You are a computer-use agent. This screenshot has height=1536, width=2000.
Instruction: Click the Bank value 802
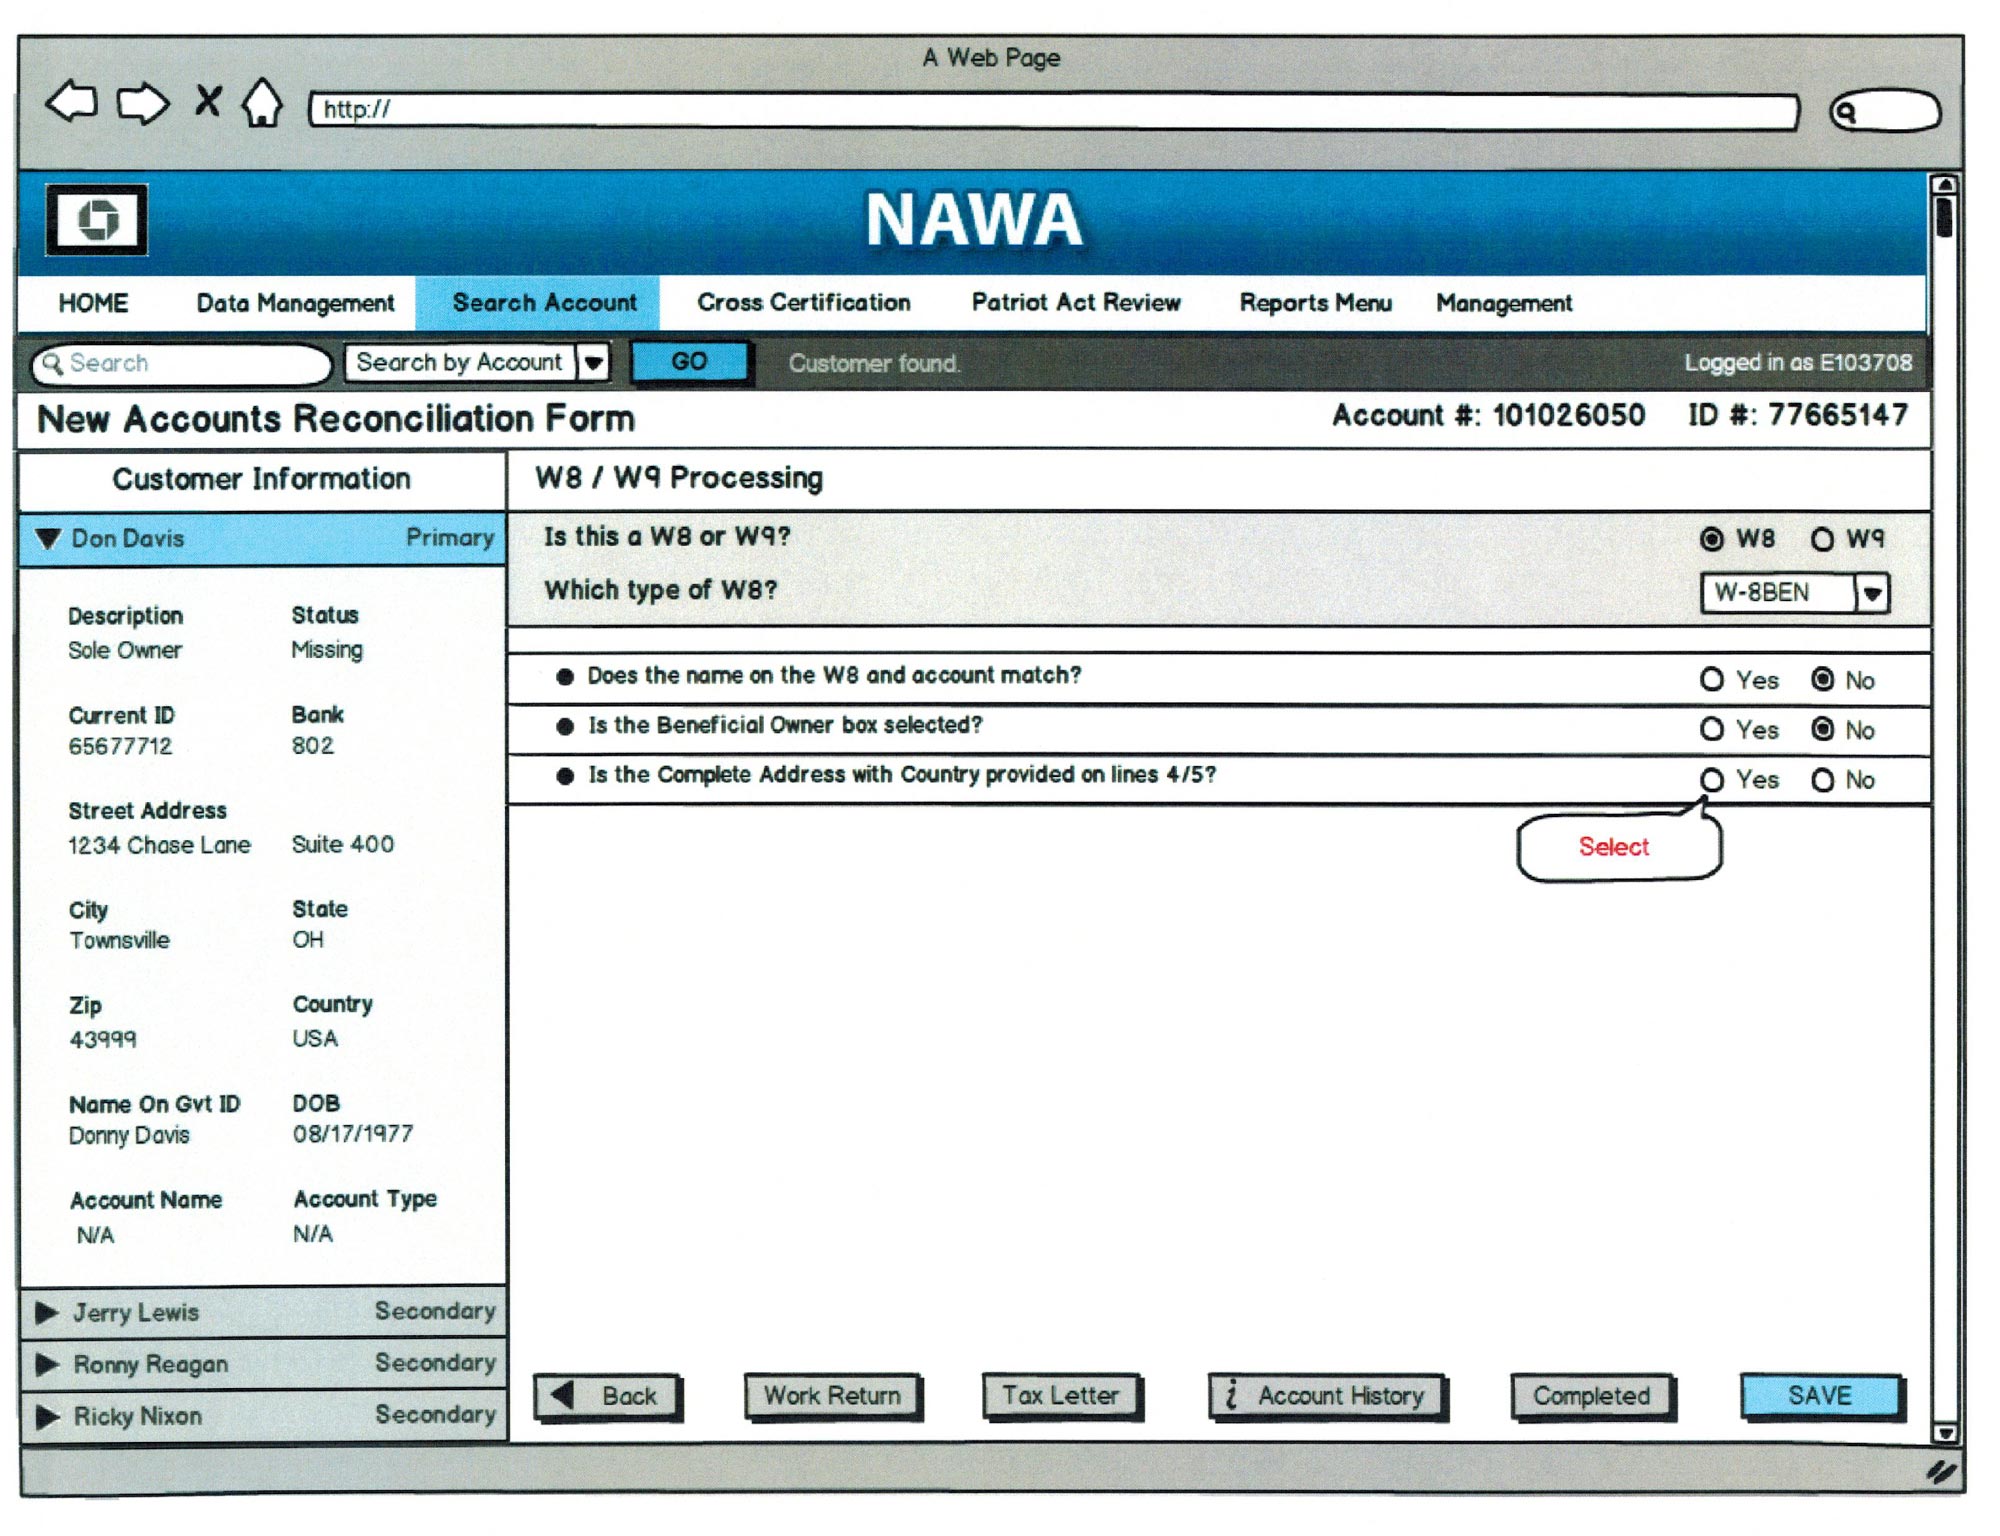312,746
